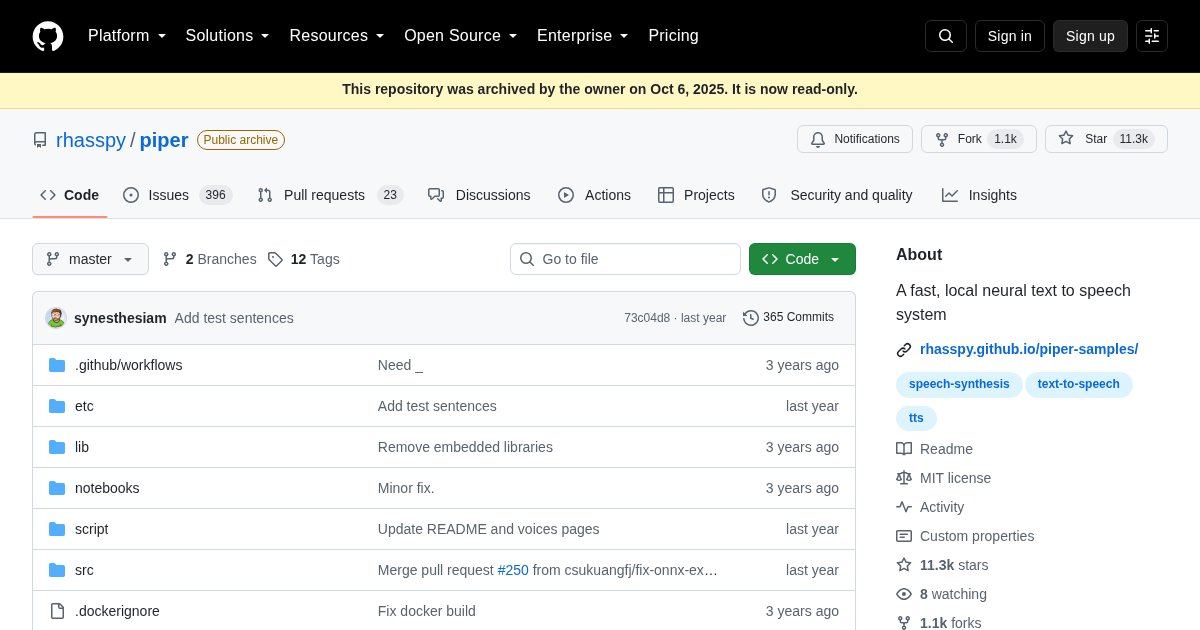This screenshot has height=630, width=1200.
Task: Open the Pricing link
Action: [x=673, y=36]
